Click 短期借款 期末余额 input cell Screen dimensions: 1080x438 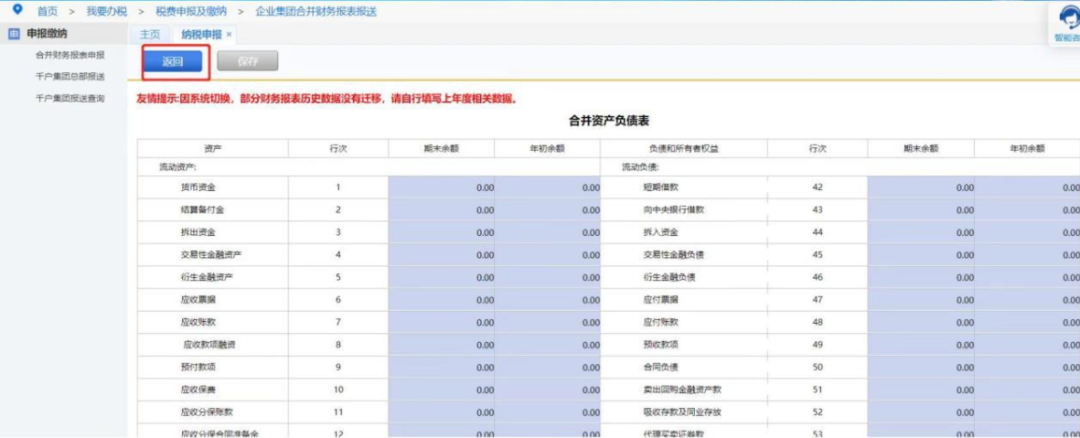point(921,187)
